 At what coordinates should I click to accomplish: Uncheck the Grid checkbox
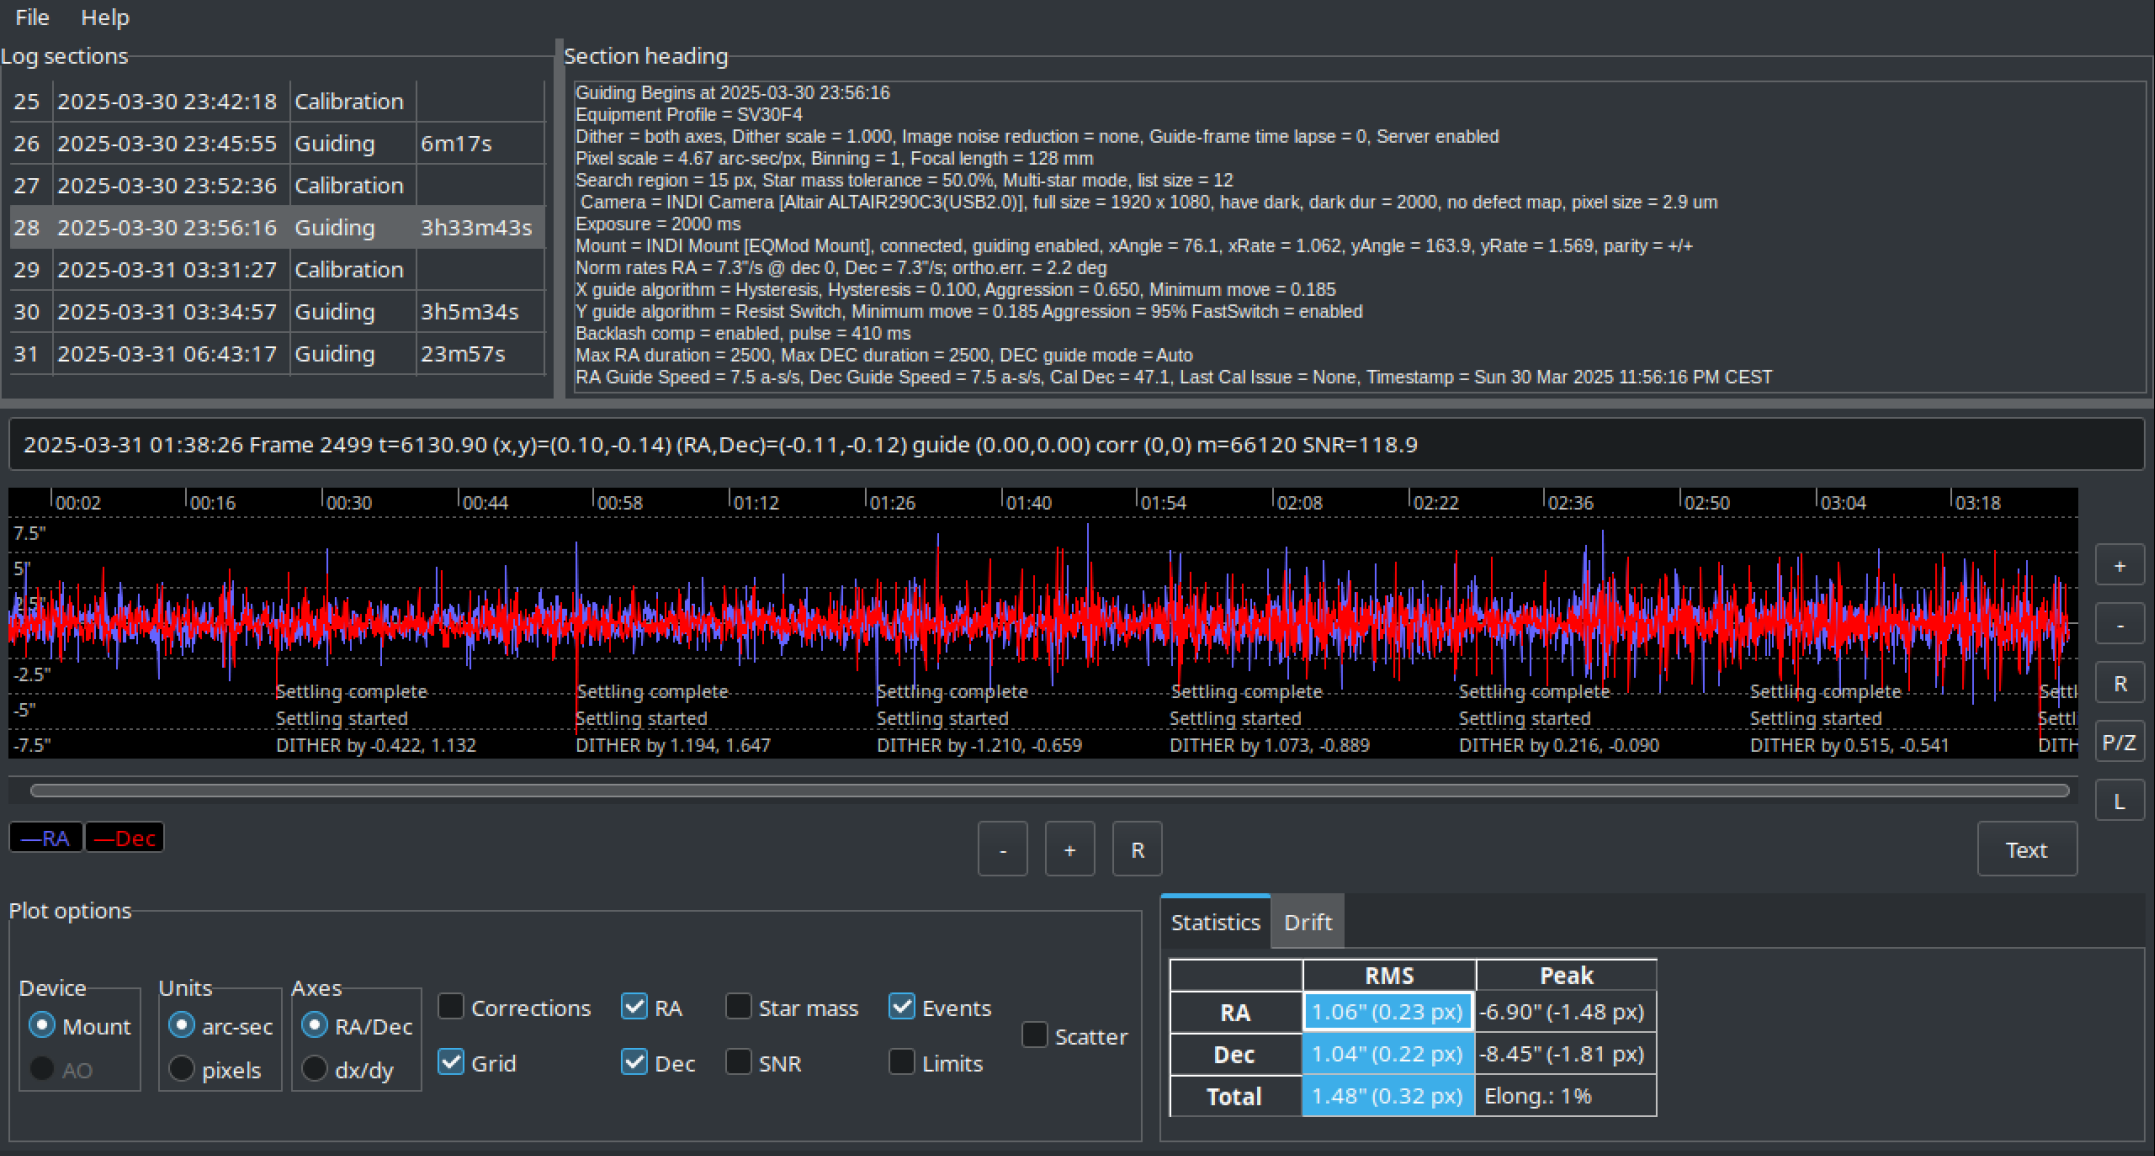click(x=452, y=1062)
